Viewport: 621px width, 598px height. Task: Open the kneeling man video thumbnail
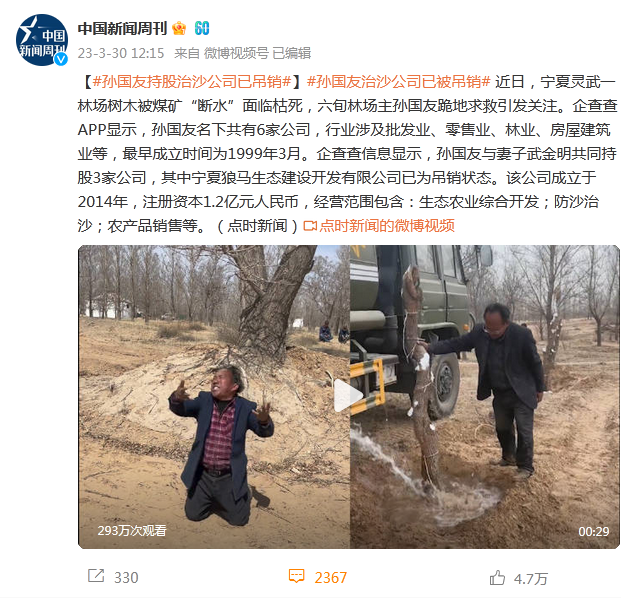214,397
